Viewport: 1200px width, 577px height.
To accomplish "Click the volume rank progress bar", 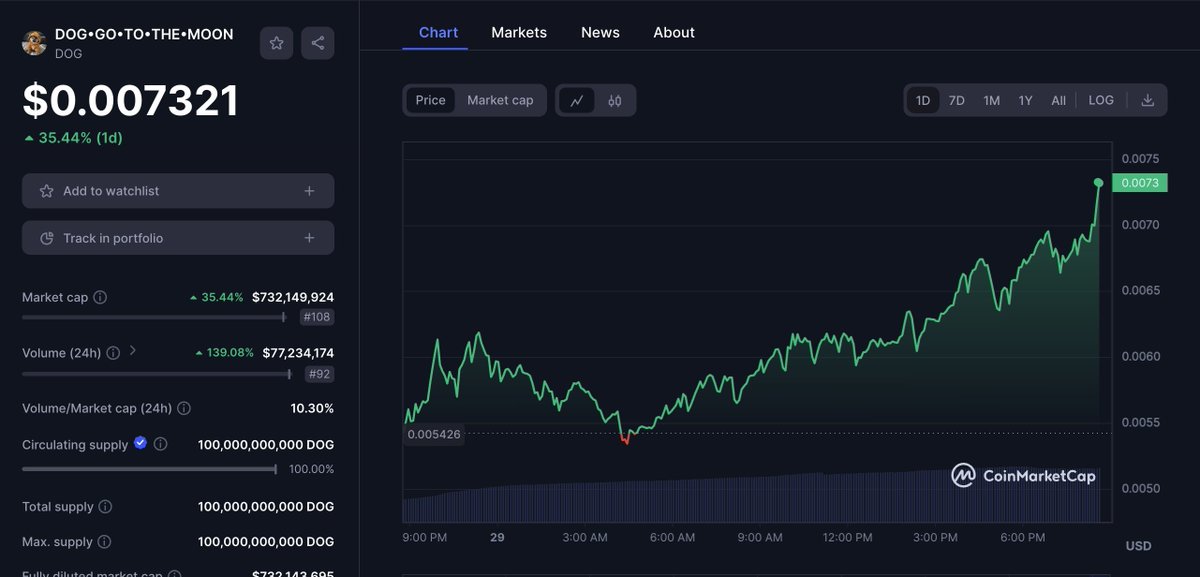I will click(x=156, y=374).
